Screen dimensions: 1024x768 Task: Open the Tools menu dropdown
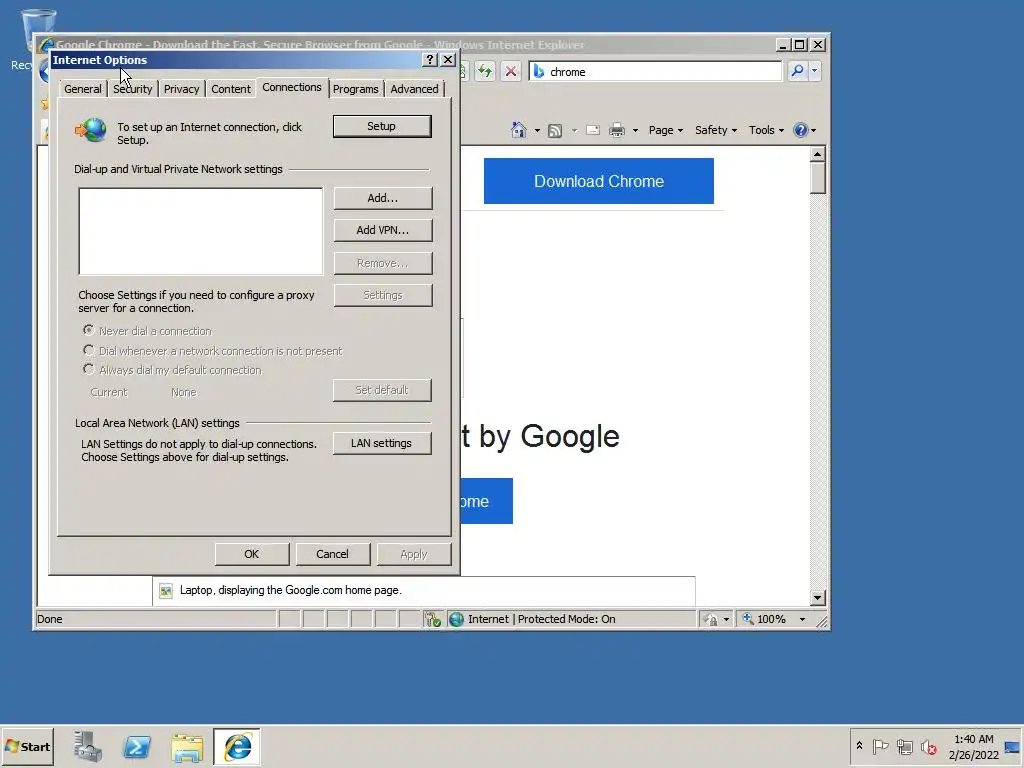pos(766,130)
